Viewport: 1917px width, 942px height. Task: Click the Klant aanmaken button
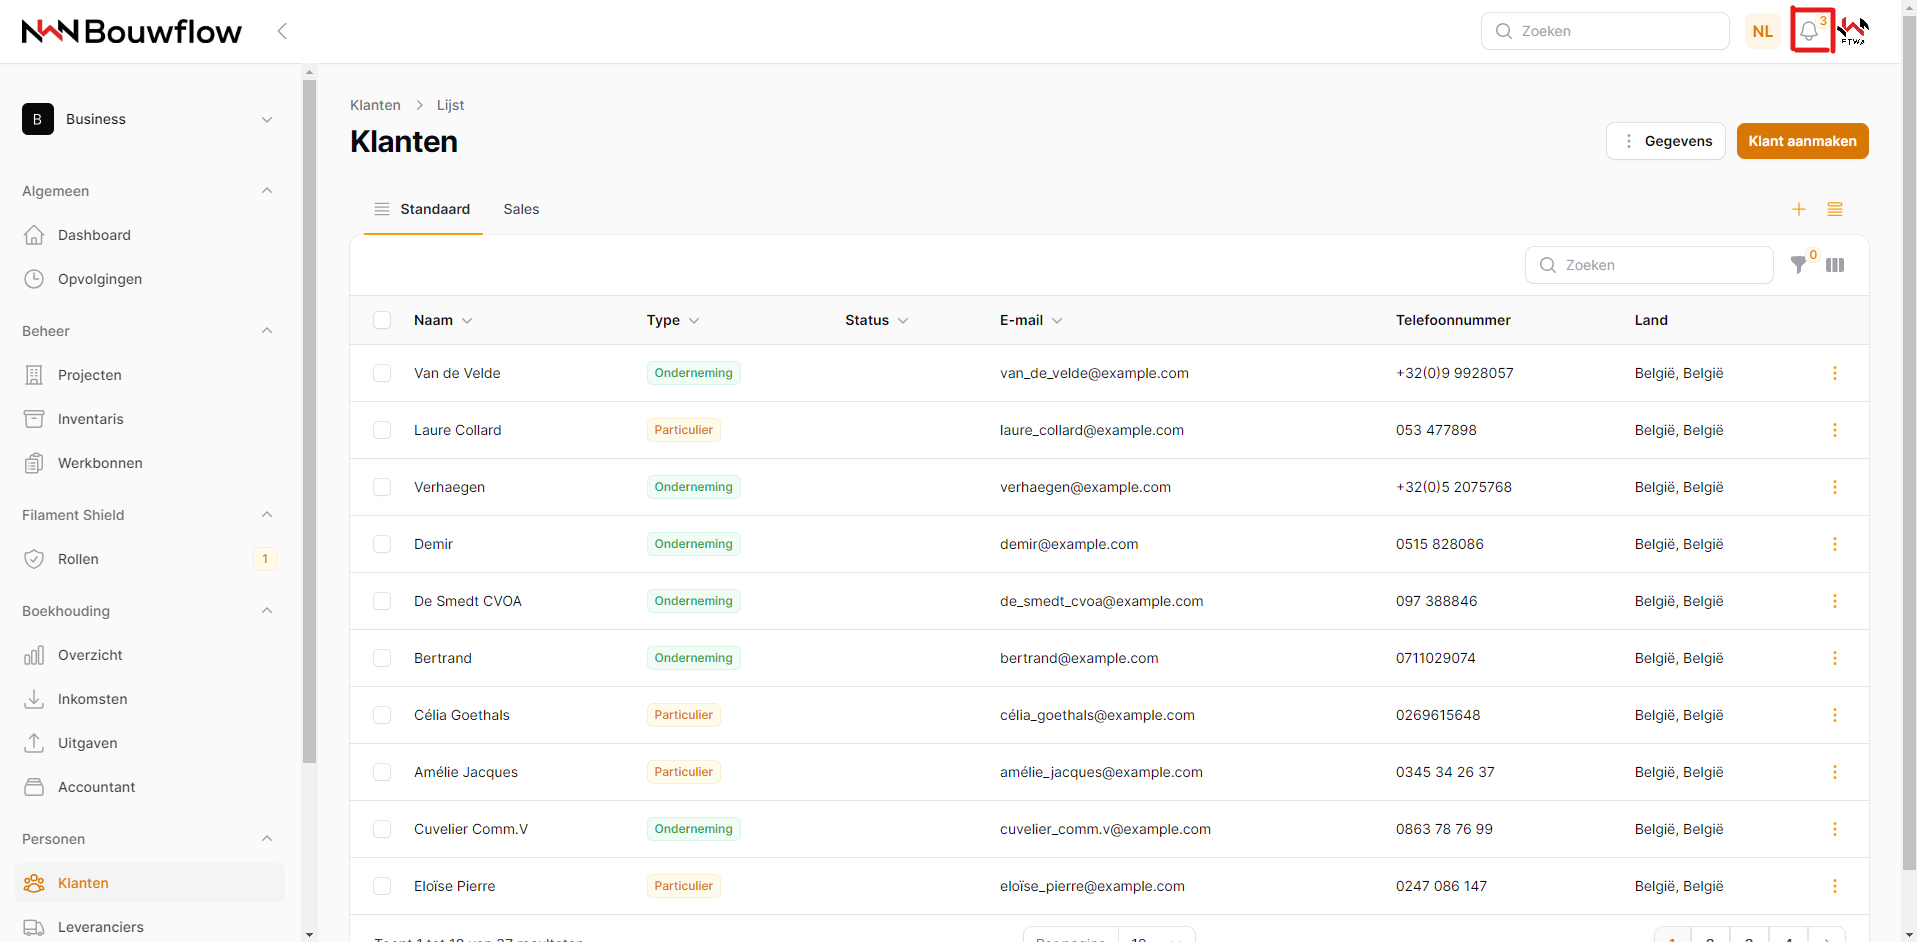(x=1802, y=141)
